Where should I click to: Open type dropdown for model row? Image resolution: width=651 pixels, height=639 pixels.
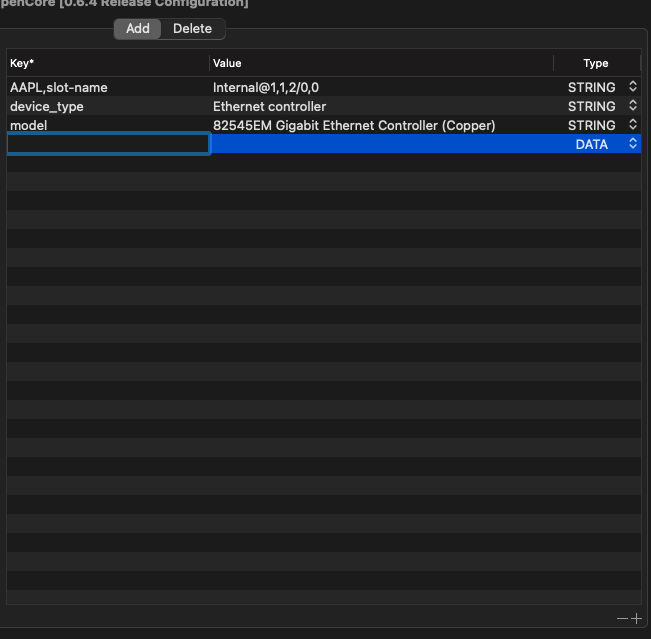coord(632,125)
